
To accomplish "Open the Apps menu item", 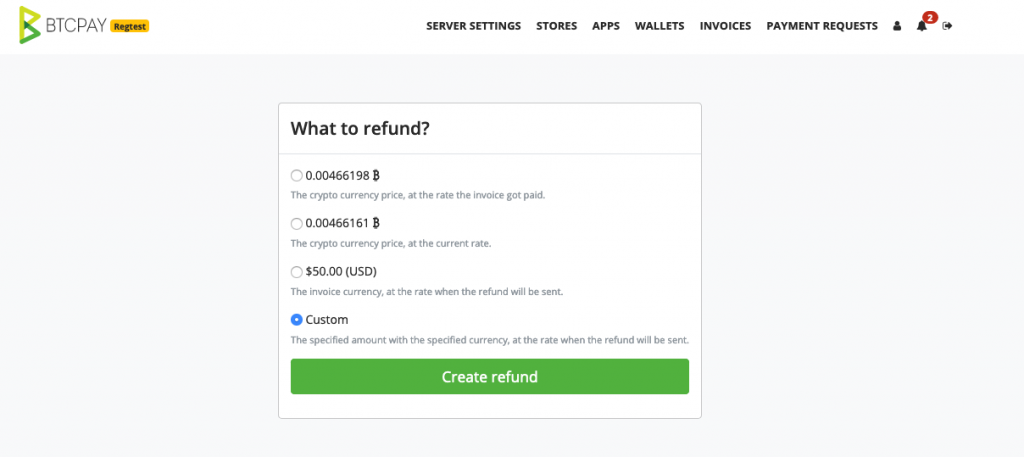I will [x=606, y=26].
